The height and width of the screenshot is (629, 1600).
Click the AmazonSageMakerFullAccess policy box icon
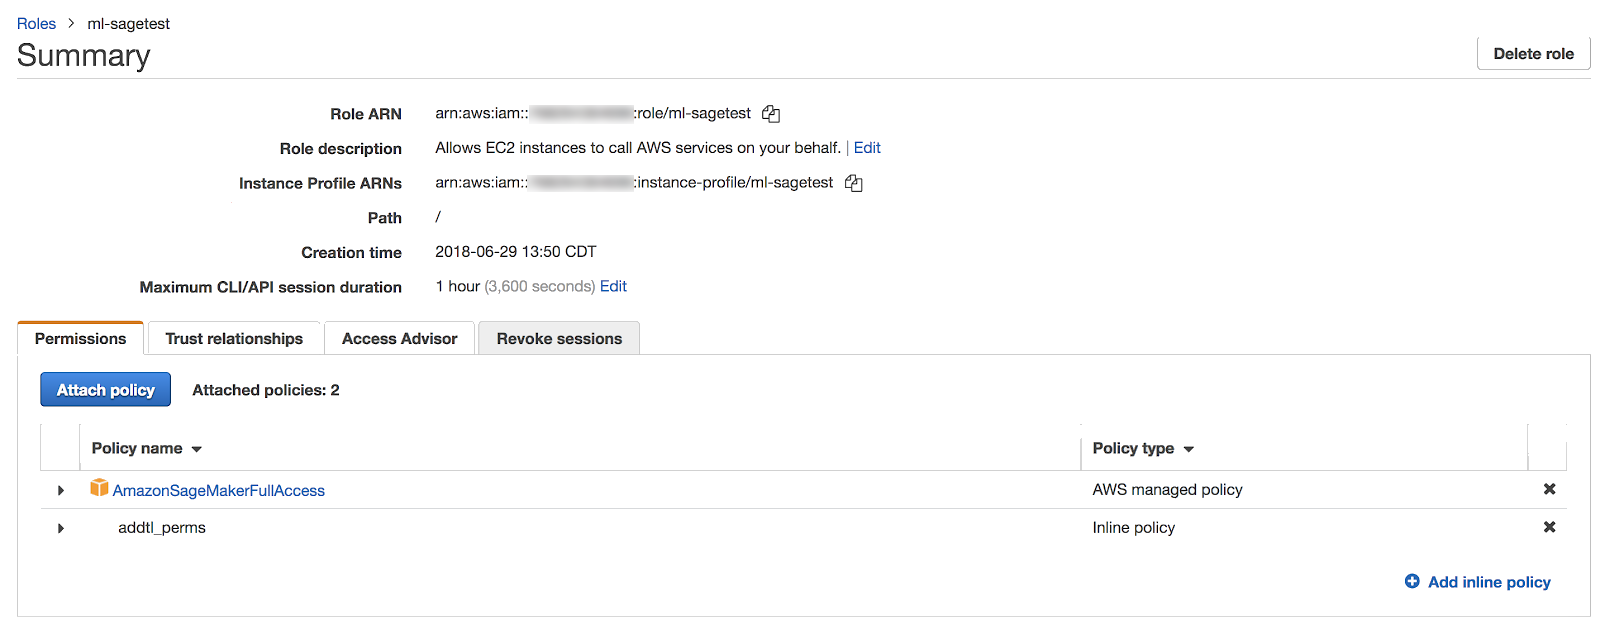[99, 488]
